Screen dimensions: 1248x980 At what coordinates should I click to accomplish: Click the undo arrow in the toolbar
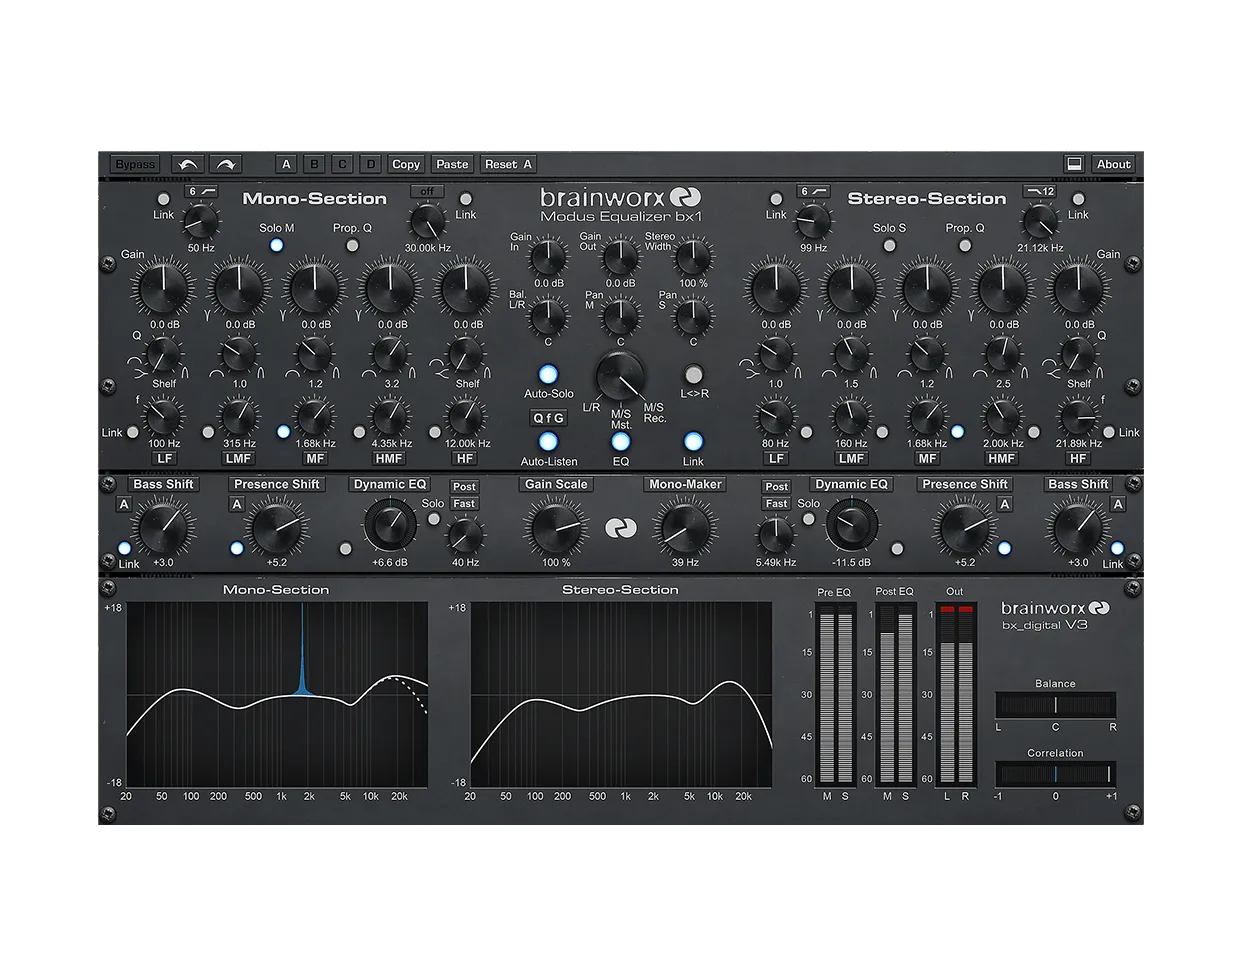[187, 164]
